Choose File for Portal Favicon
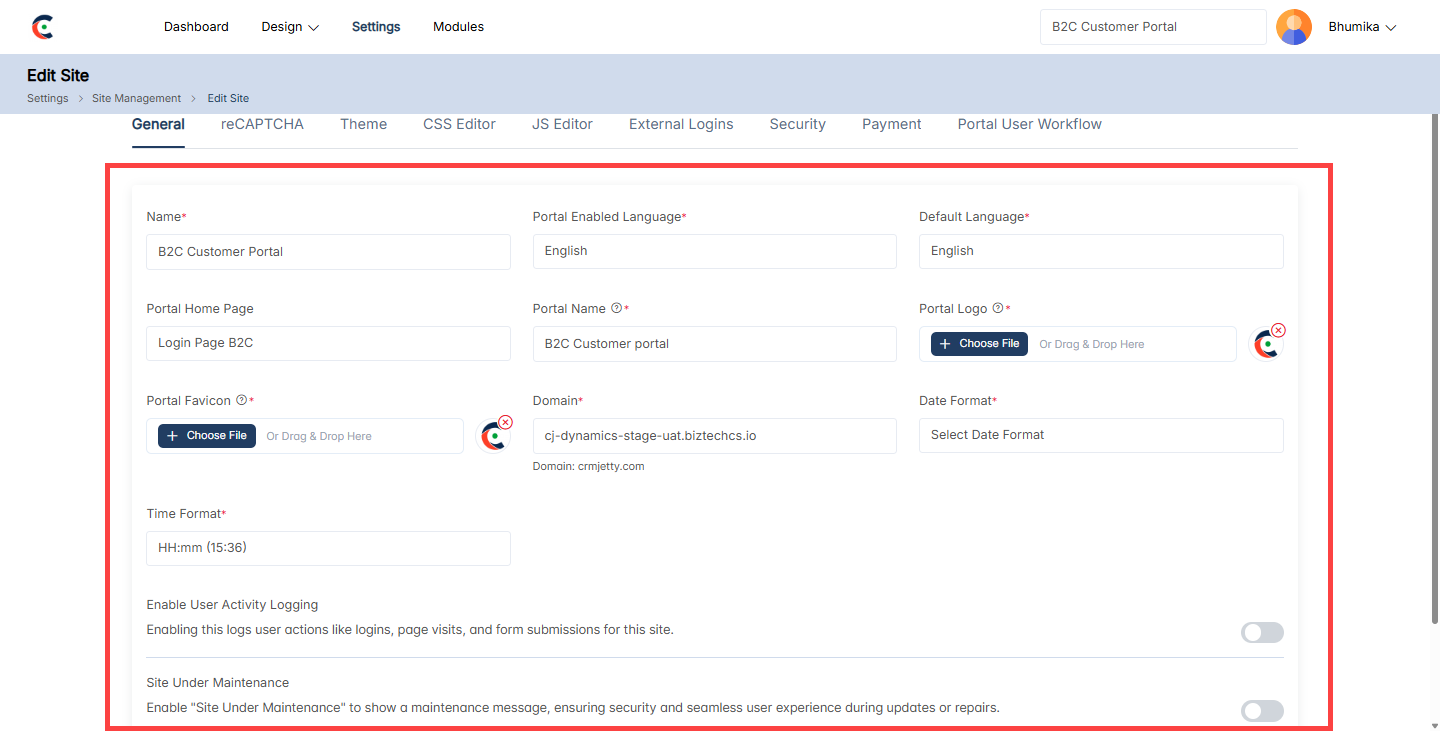Image resolution: width=1440 pixels, height=731 pixels. tap(207, 436)
